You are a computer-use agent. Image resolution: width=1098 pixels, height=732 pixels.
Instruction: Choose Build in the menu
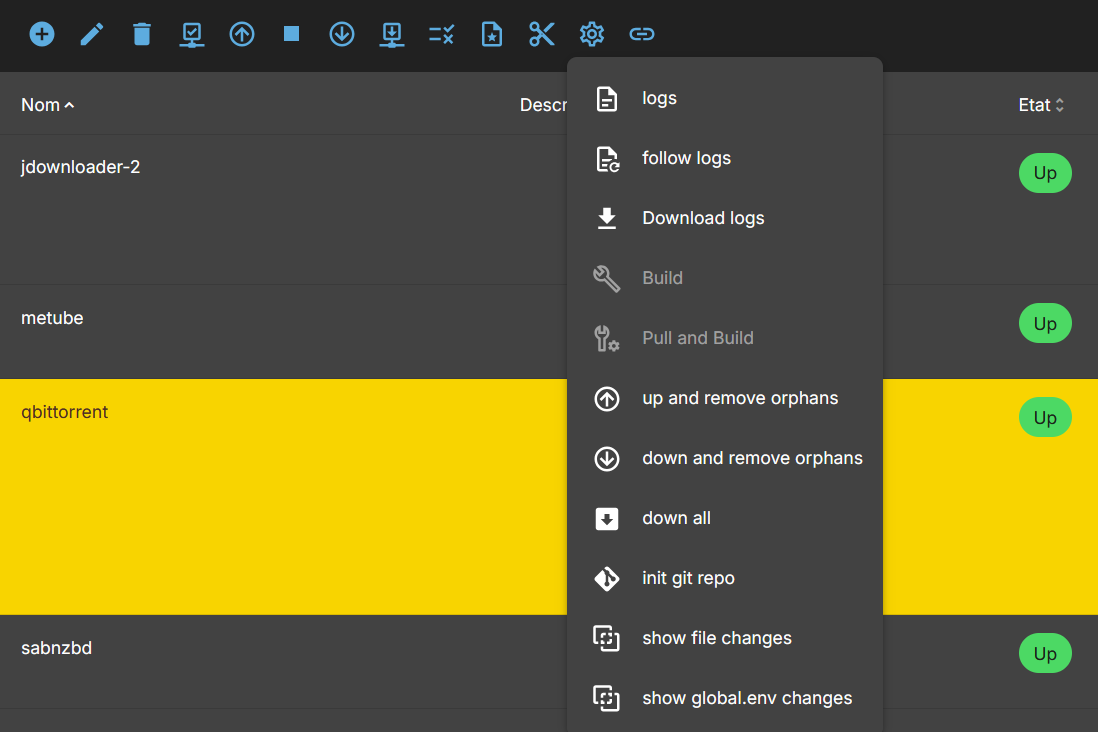[x=725, y=278]
